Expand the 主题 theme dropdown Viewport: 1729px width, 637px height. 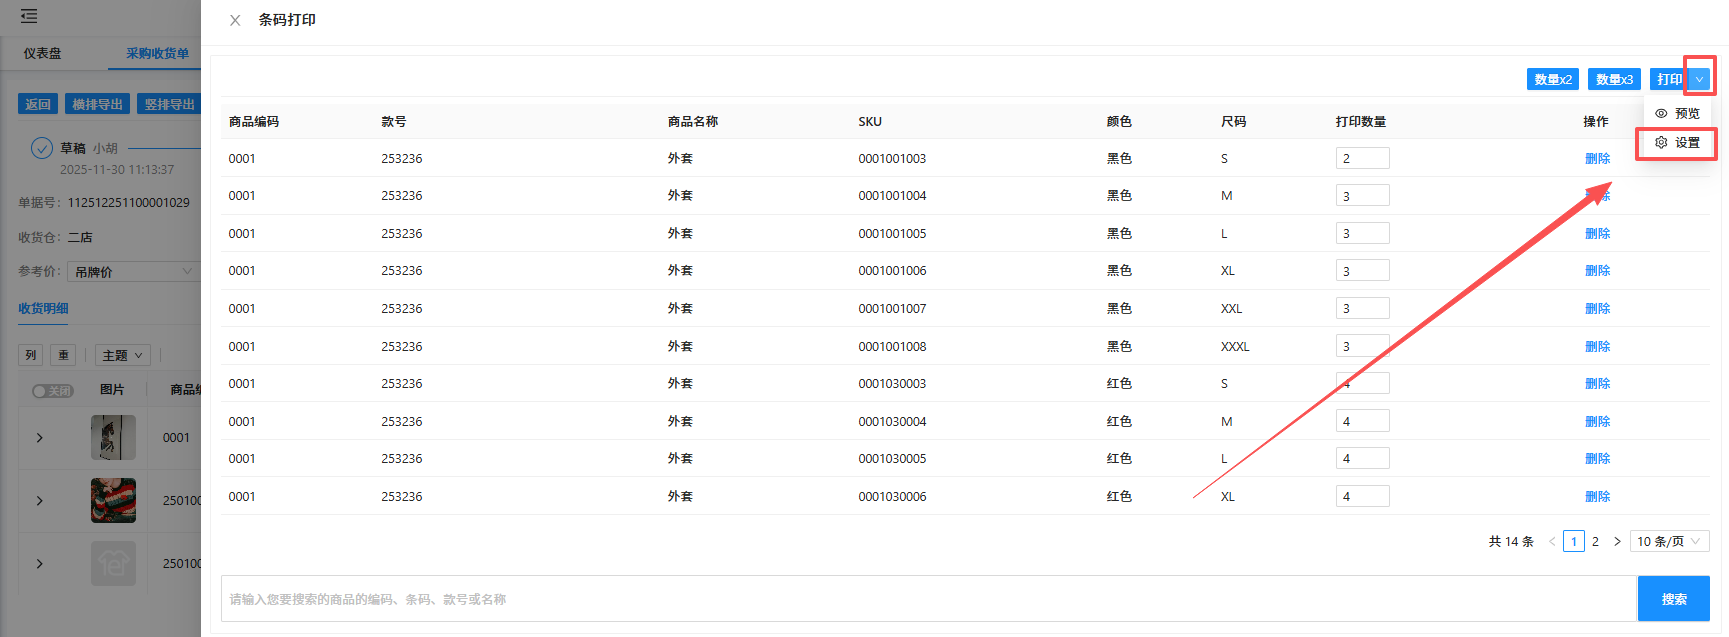click(x=123, y=355)
